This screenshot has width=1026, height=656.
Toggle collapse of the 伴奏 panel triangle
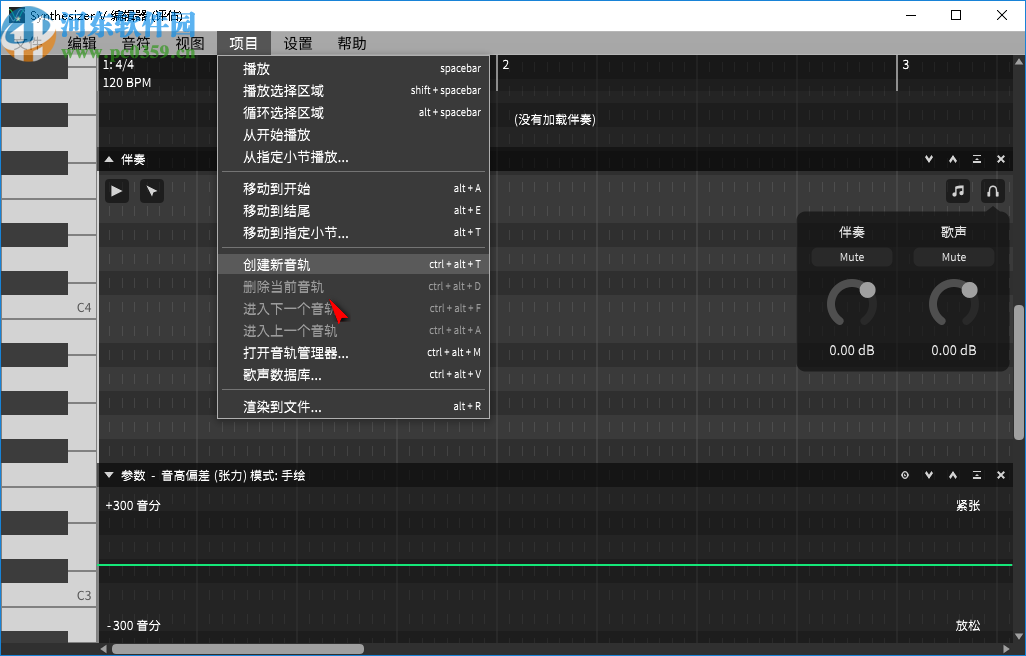(x=108, y=158)
